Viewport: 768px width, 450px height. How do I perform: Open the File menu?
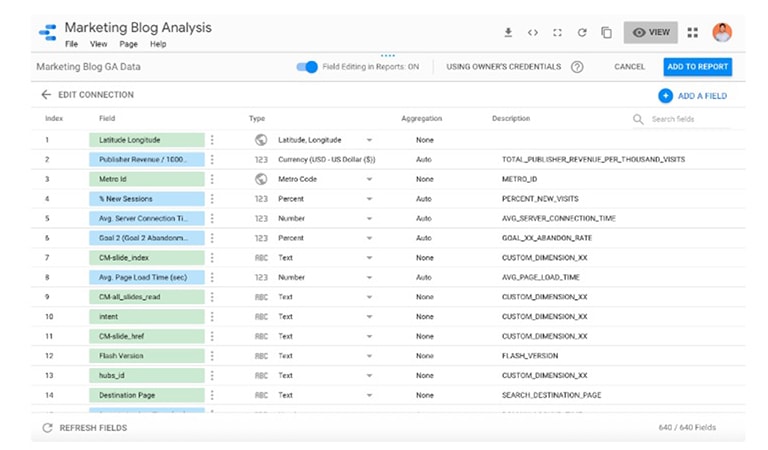point(72,44)
